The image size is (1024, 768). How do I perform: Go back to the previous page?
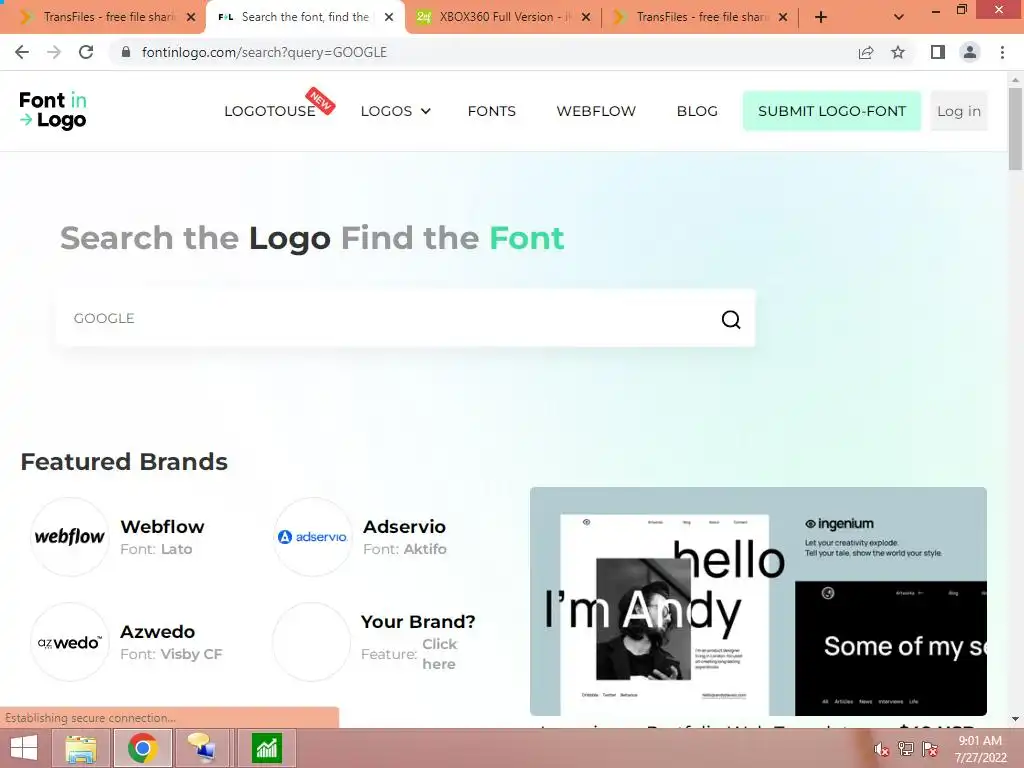point(22,52)
